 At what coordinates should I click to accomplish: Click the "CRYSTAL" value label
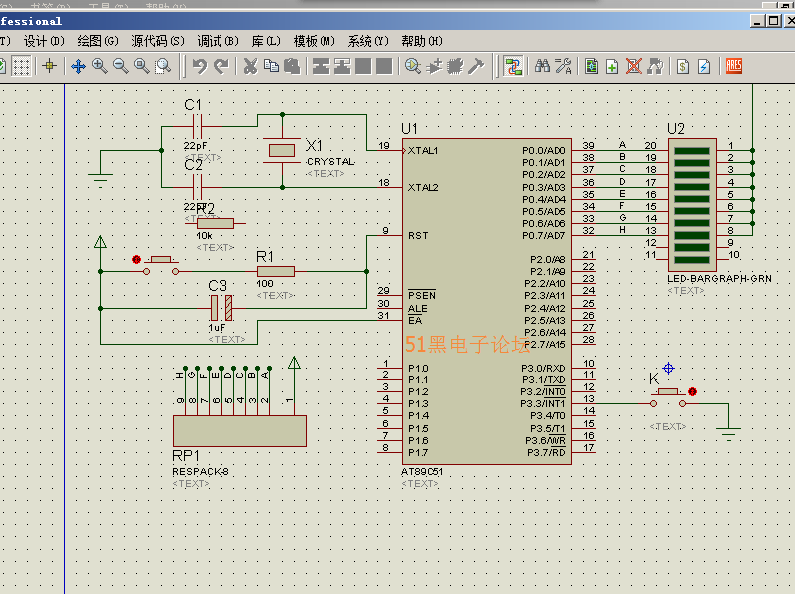pos(331,162)
